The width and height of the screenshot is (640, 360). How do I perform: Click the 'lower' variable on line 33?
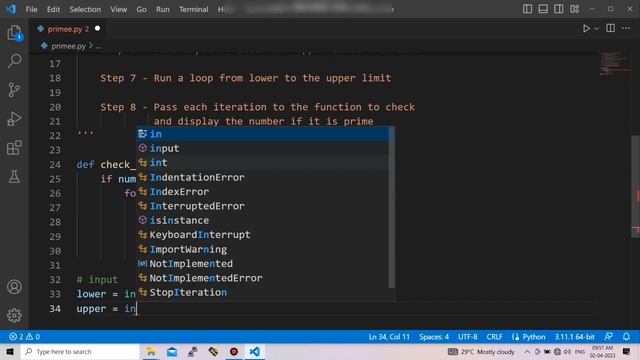(x=91, y=294)
